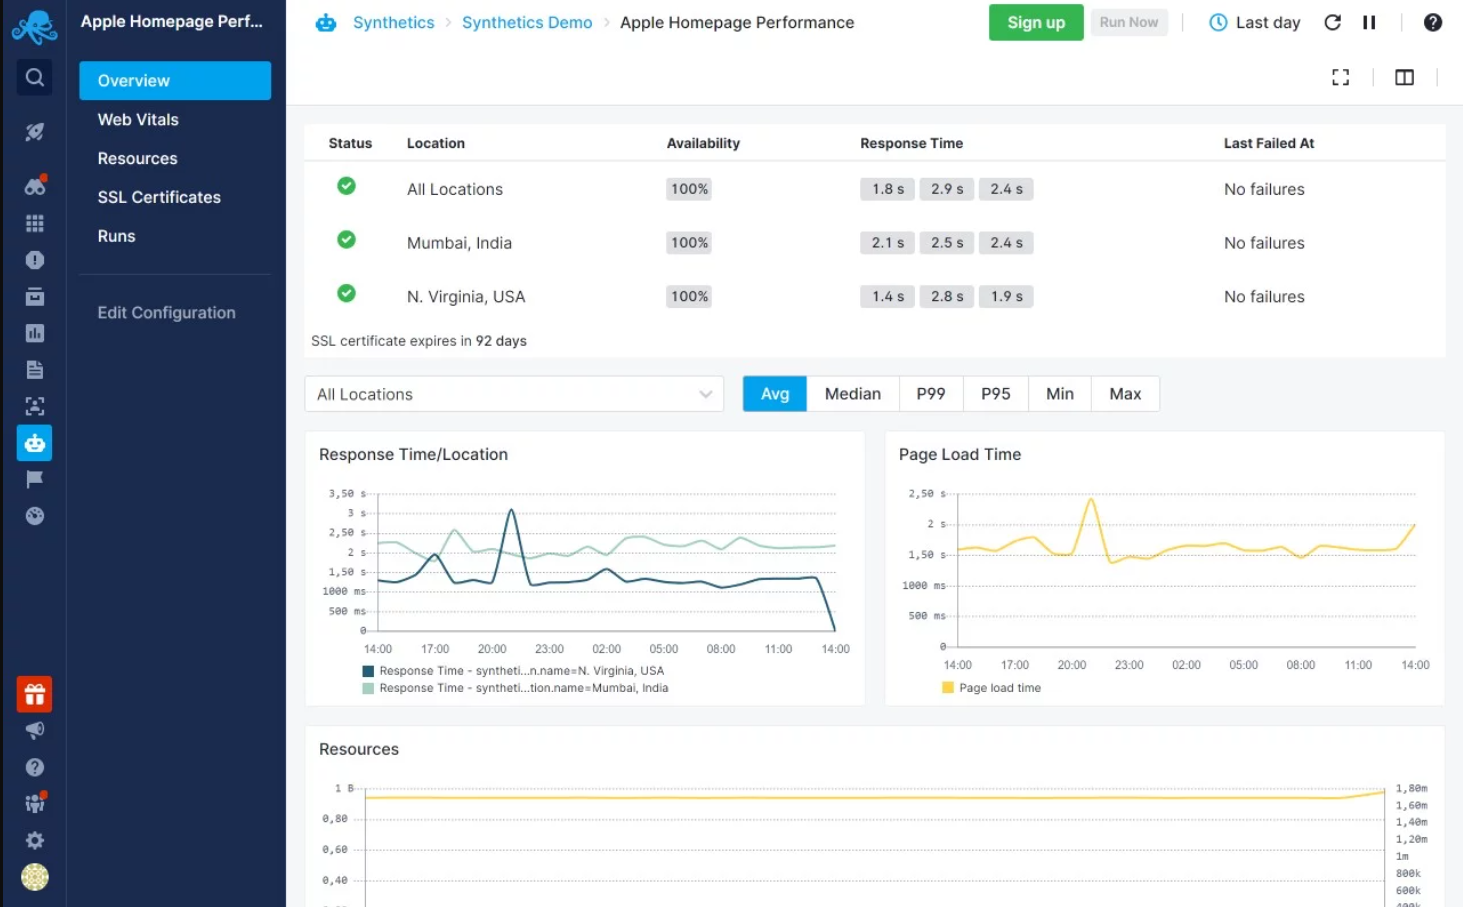Open the Last day time range picker
The height and width of the screenshot is (907, 1463).
click(x=1254, y=22)
